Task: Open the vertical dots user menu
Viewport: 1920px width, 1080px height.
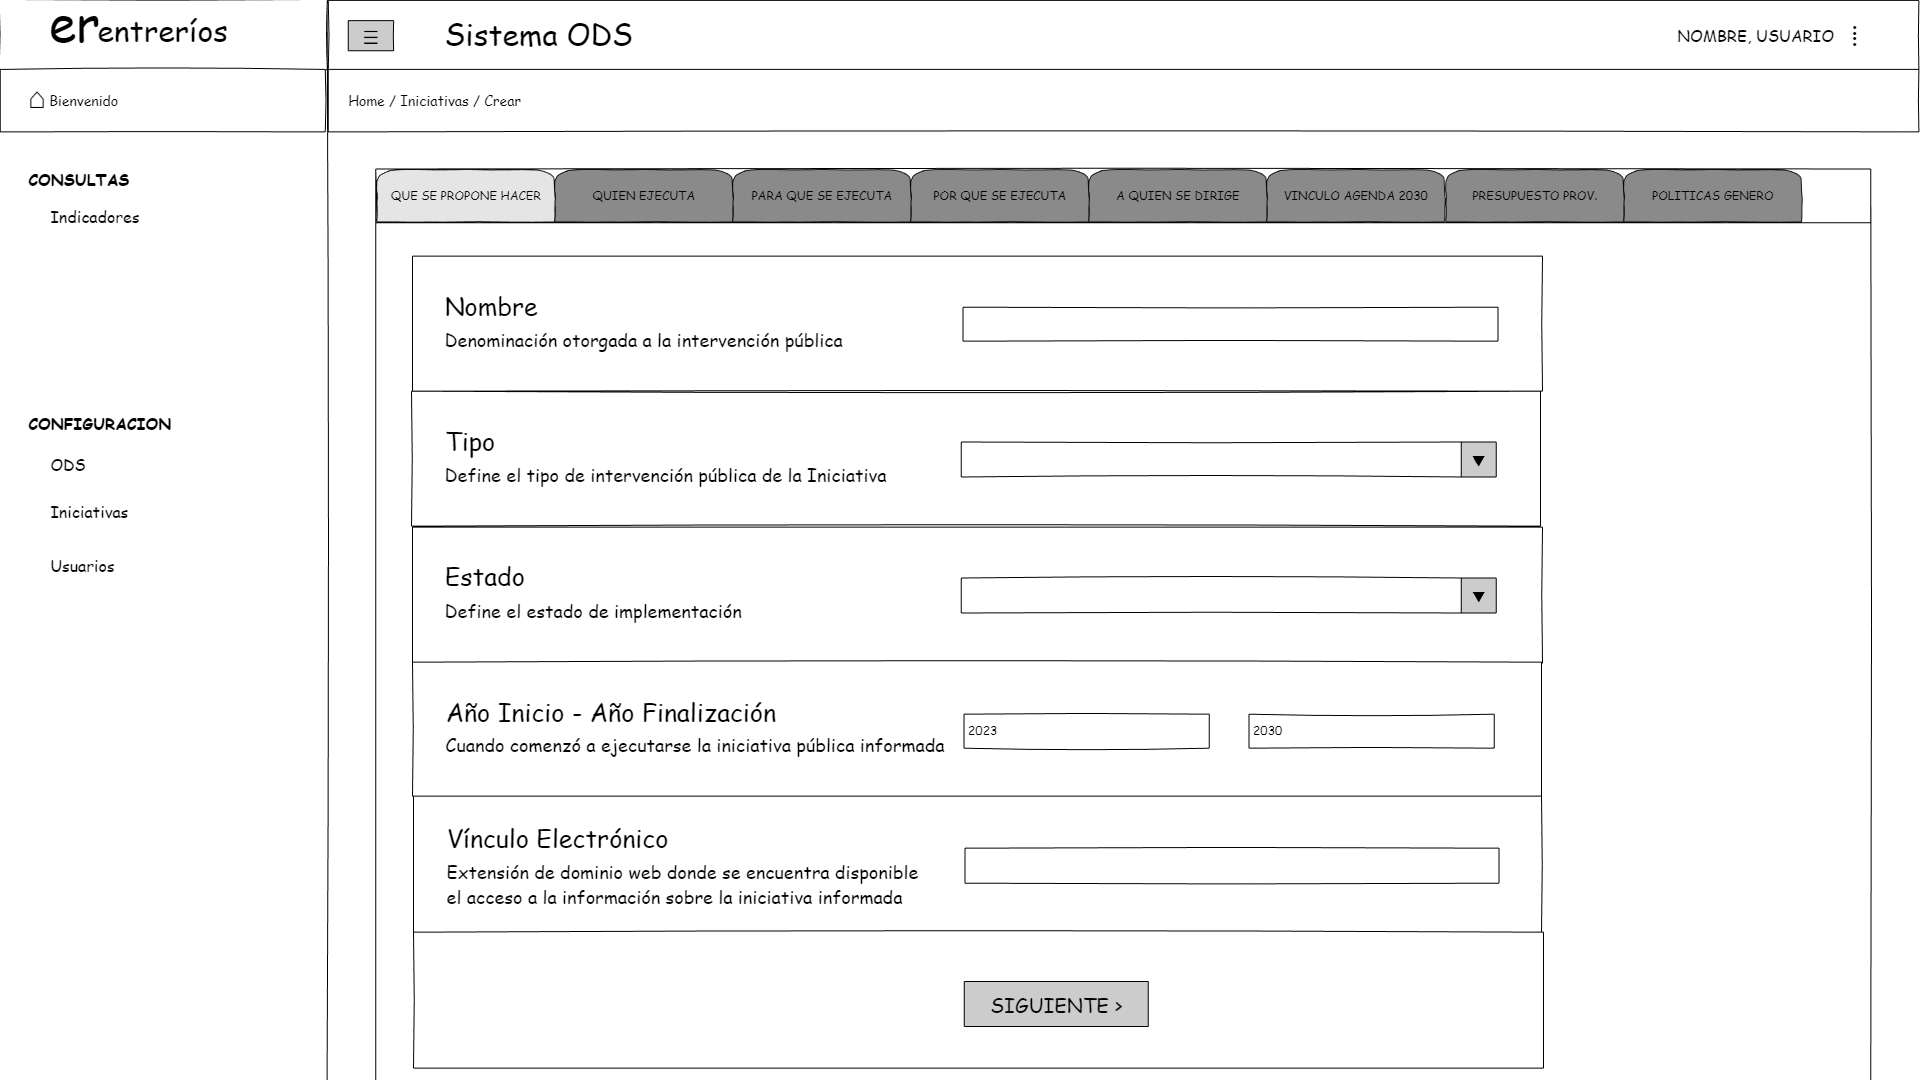Action: [x=1855, y=36]
